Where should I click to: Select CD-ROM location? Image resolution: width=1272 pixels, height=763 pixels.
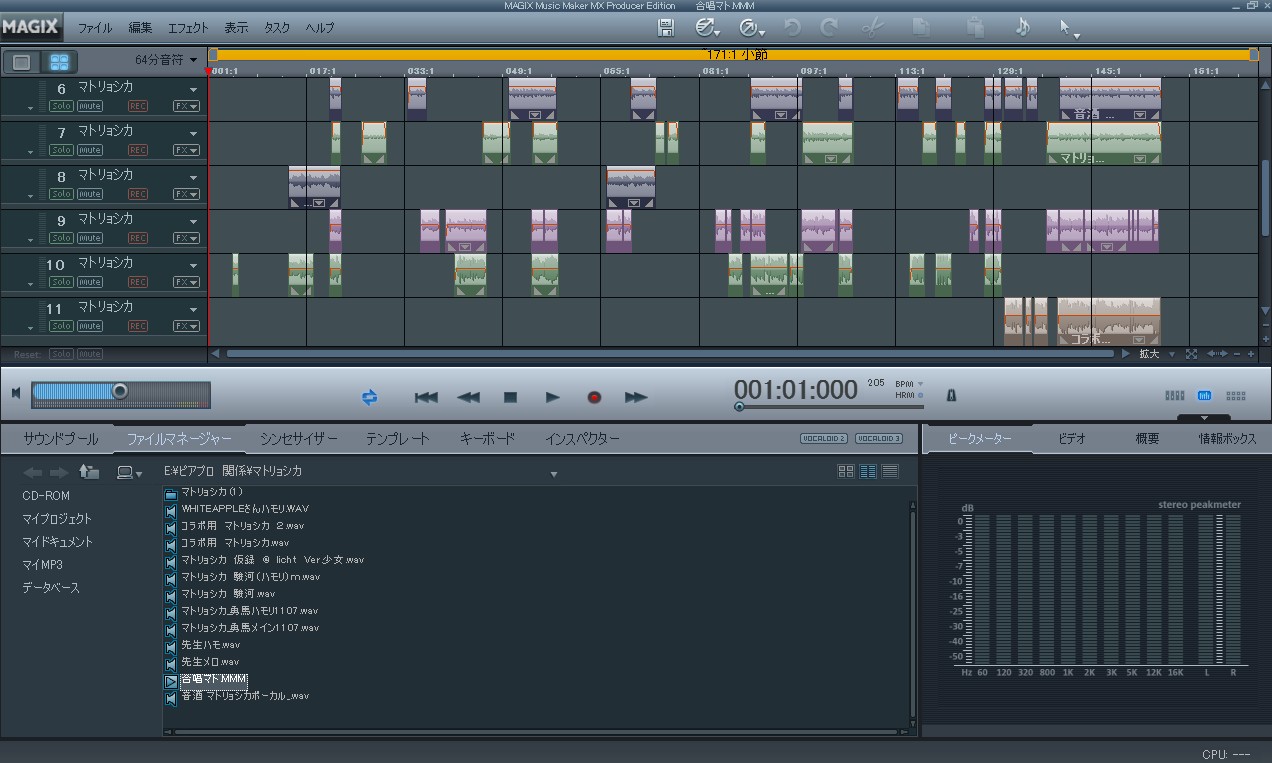click(46, 496)
